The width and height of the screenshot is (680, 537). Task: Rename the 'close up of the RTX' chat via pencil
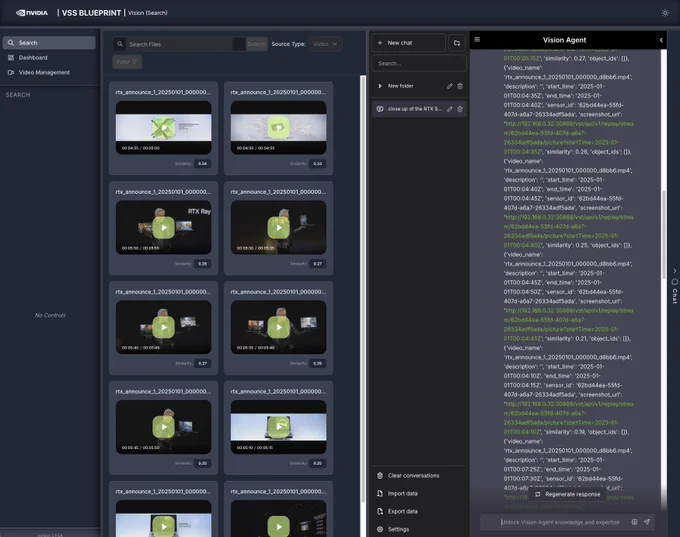pos(450,109)
